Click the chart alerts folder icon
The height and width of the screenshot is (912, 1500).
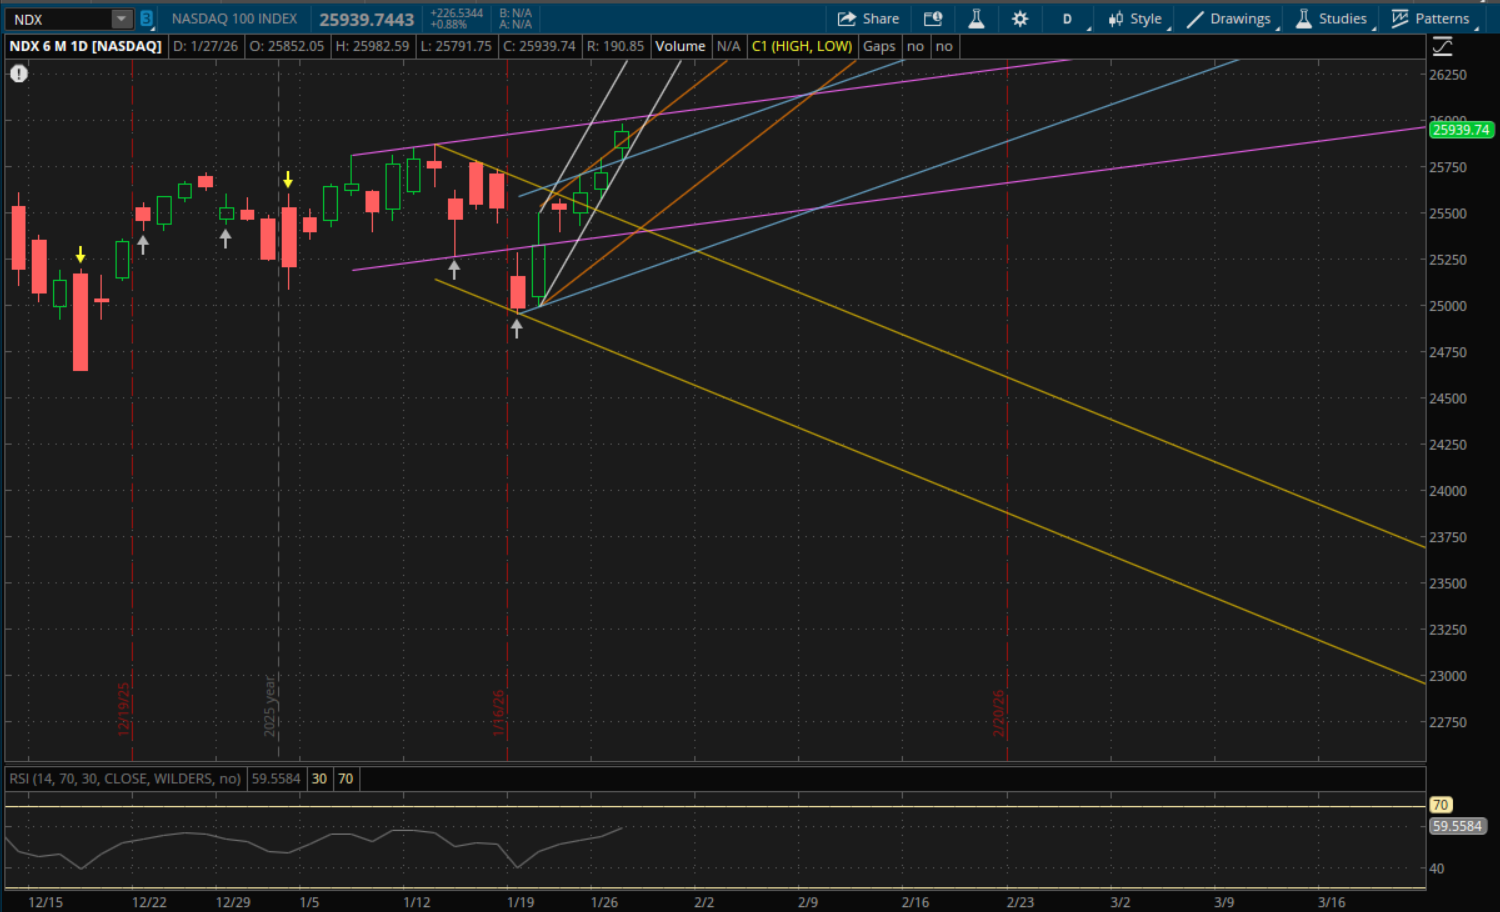click(x=933, y=19)
